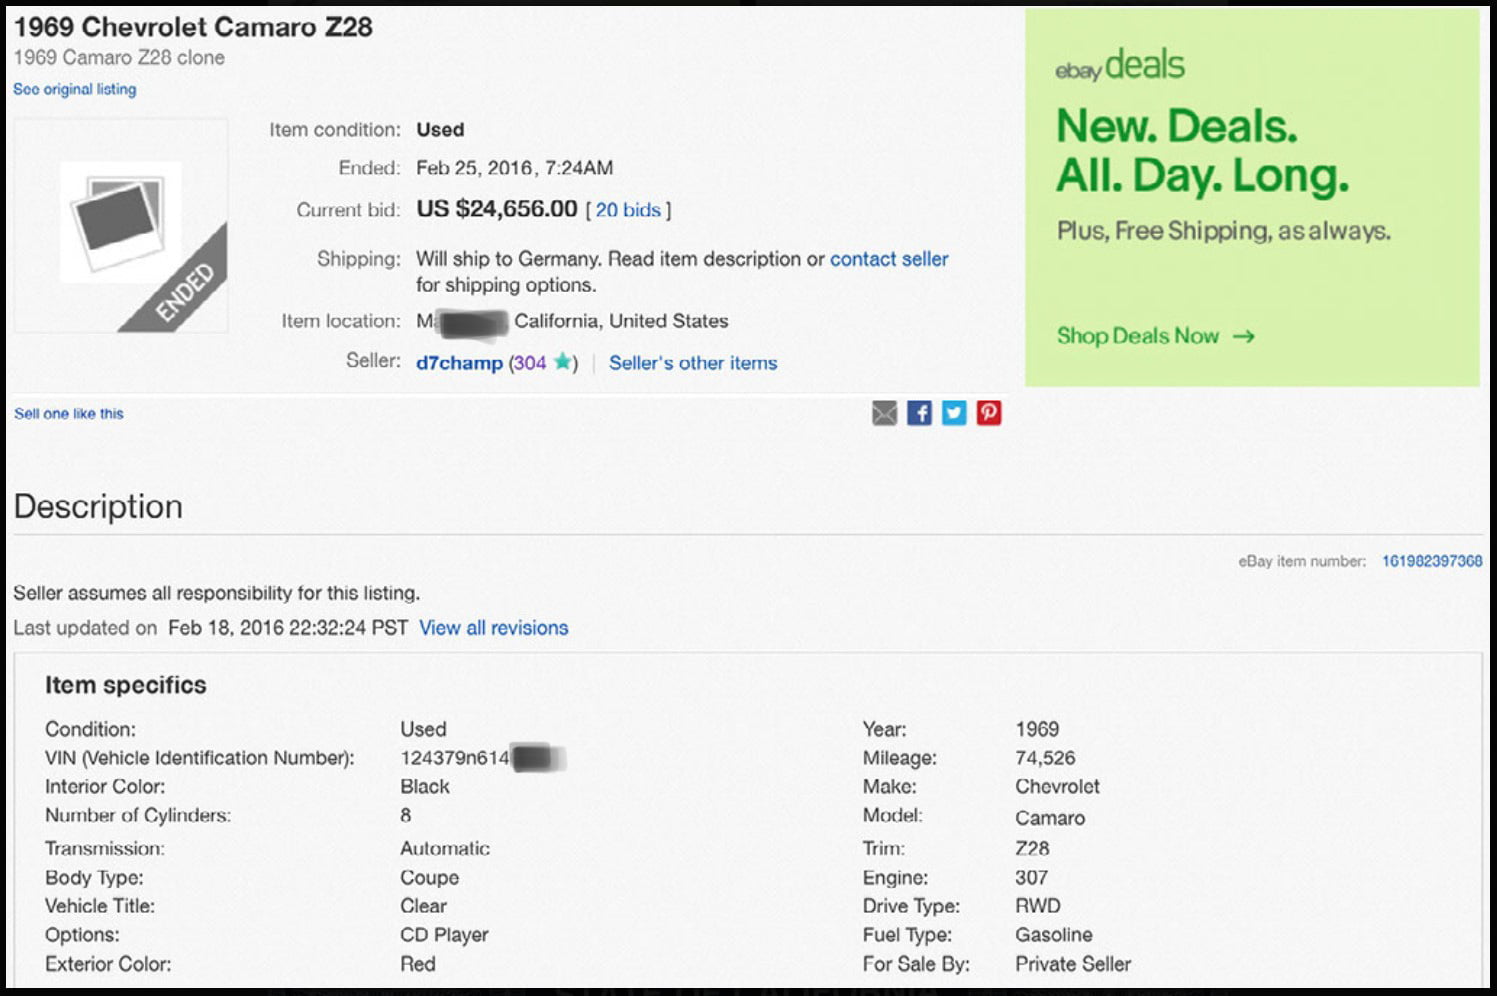Image resolution: width=1497 pixels, height=996 pixels.
Task: Open 'See original listing' link
Action: pos(75,89)
